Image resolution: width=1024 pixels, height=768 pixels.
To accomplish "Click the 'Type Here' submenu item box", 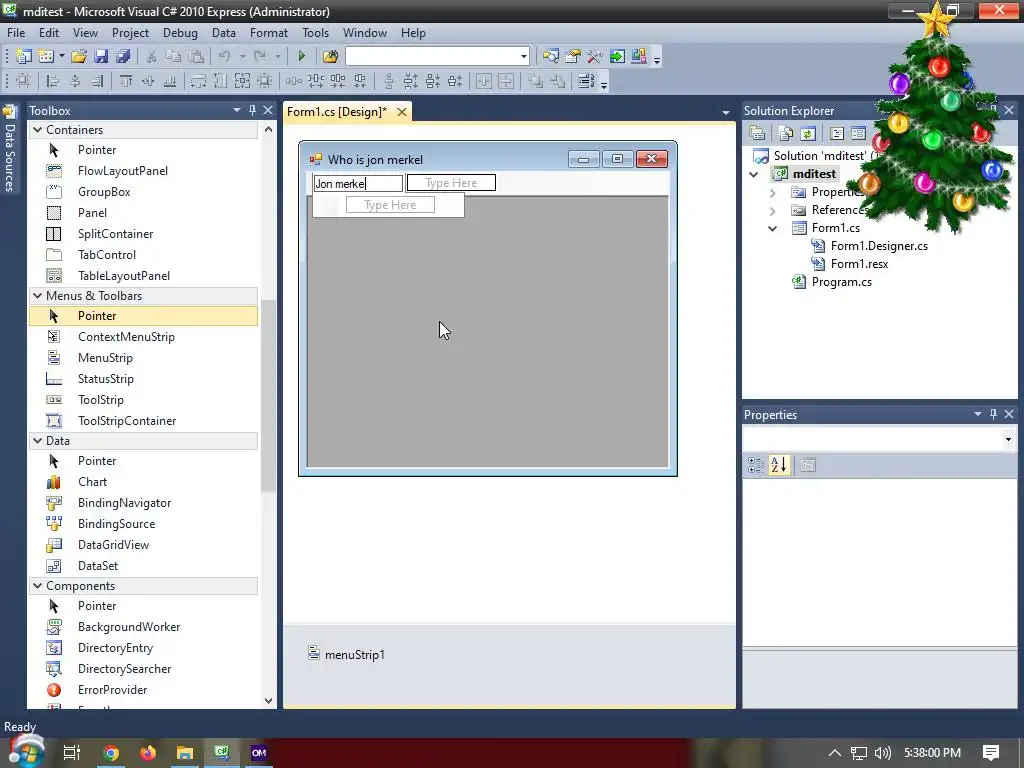I will click(390, 205).
